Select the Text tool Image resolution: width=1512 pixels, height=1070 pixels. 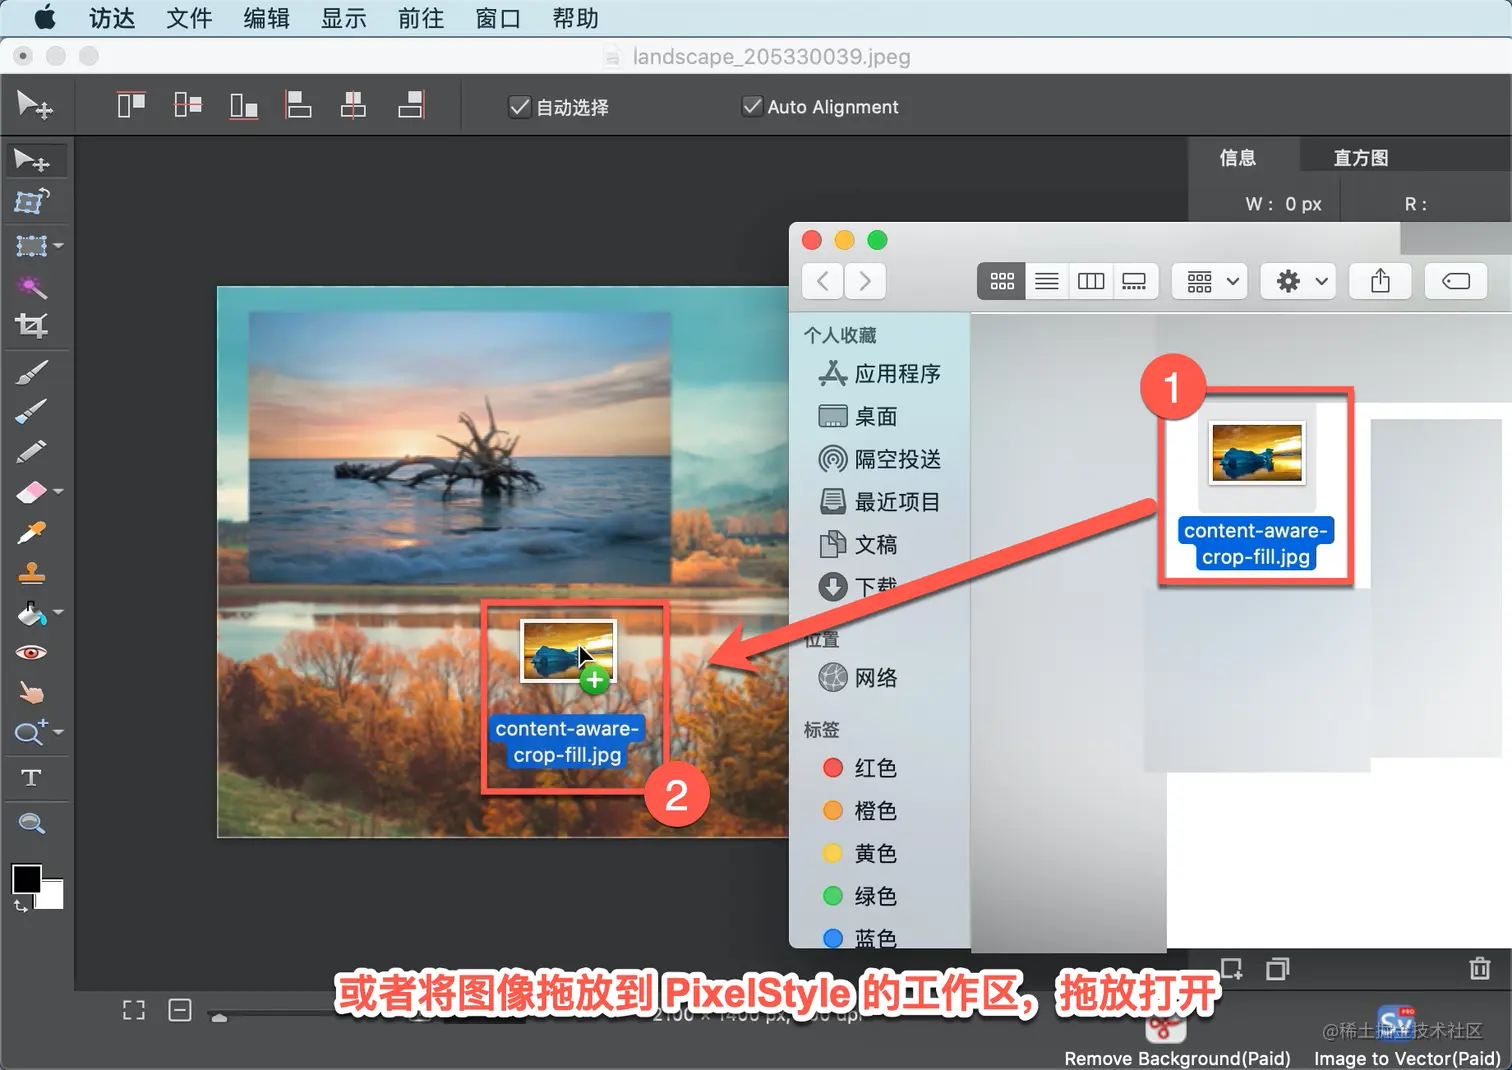tap(31, 778)
